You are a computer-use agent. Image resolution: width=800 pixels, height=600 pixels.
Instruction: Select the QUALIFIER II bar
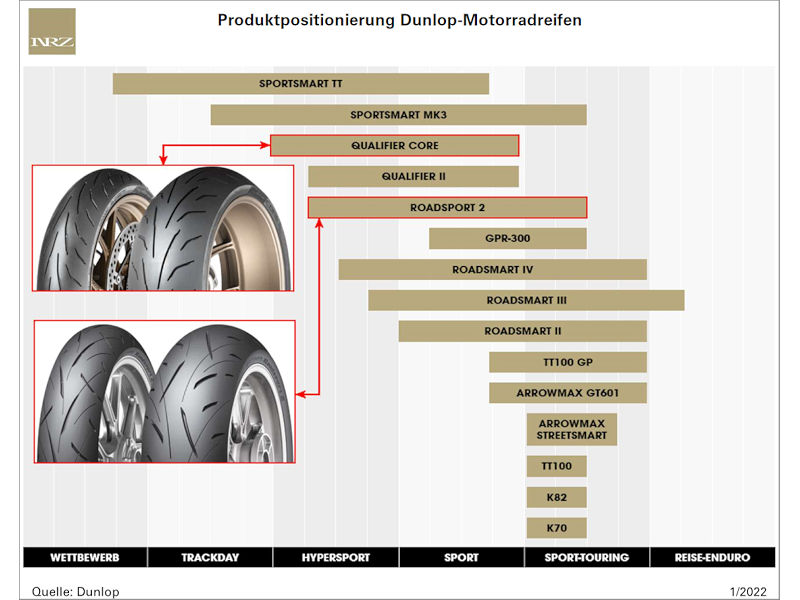click(x=413, y=177)
